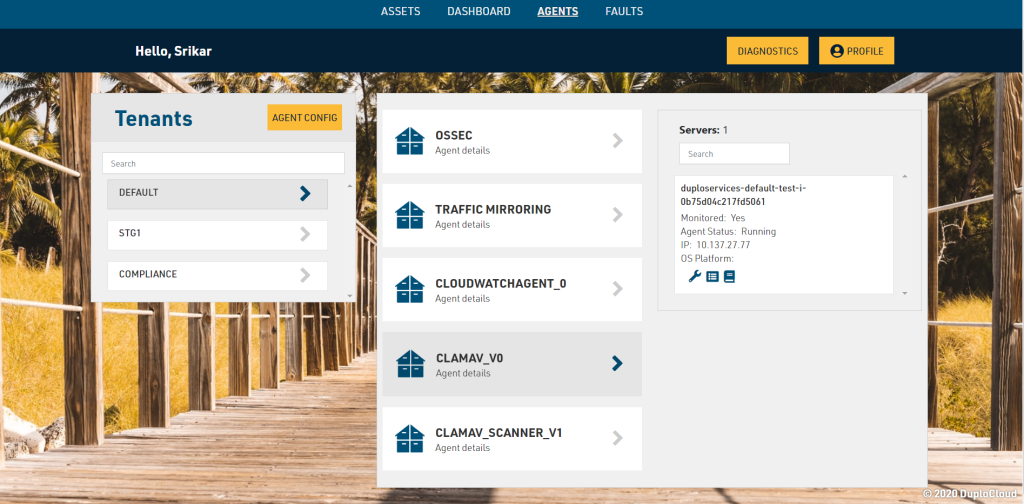Click the CLAMAV_SCANNER_V1 box icon
Image resolution: width=1024 pixels, height=504 pixels.
tap(410, 438)
